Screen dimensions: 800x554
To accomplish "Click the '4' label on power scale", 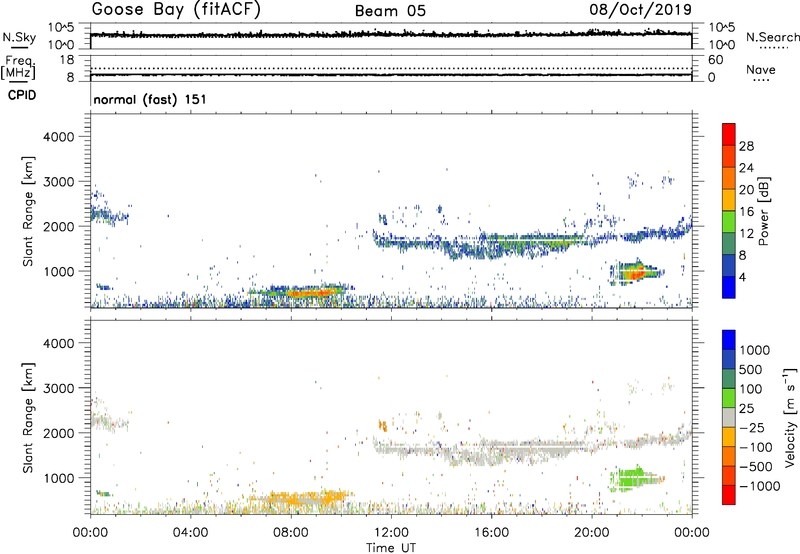I will [742, 278].
